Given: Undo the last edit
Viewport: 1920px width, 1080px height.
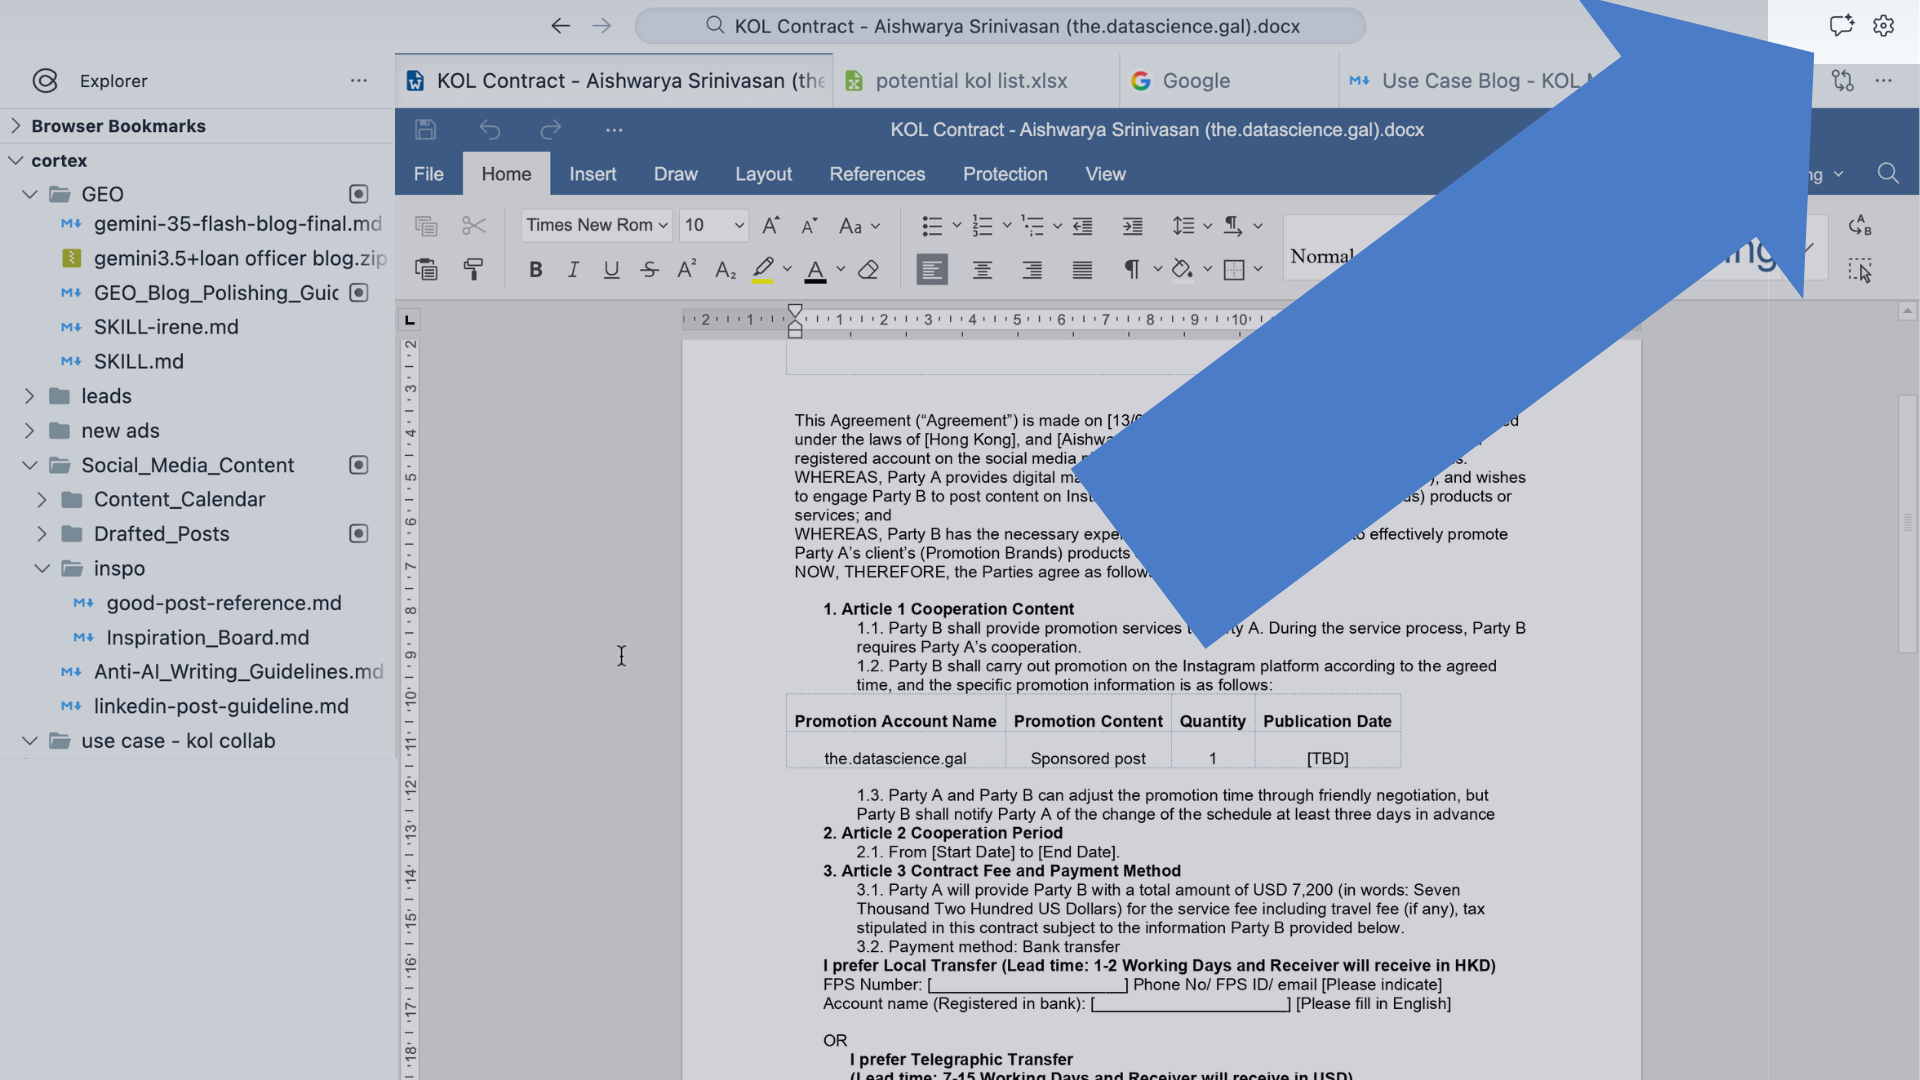Looking at the screenshot, I should pos(489,130).
